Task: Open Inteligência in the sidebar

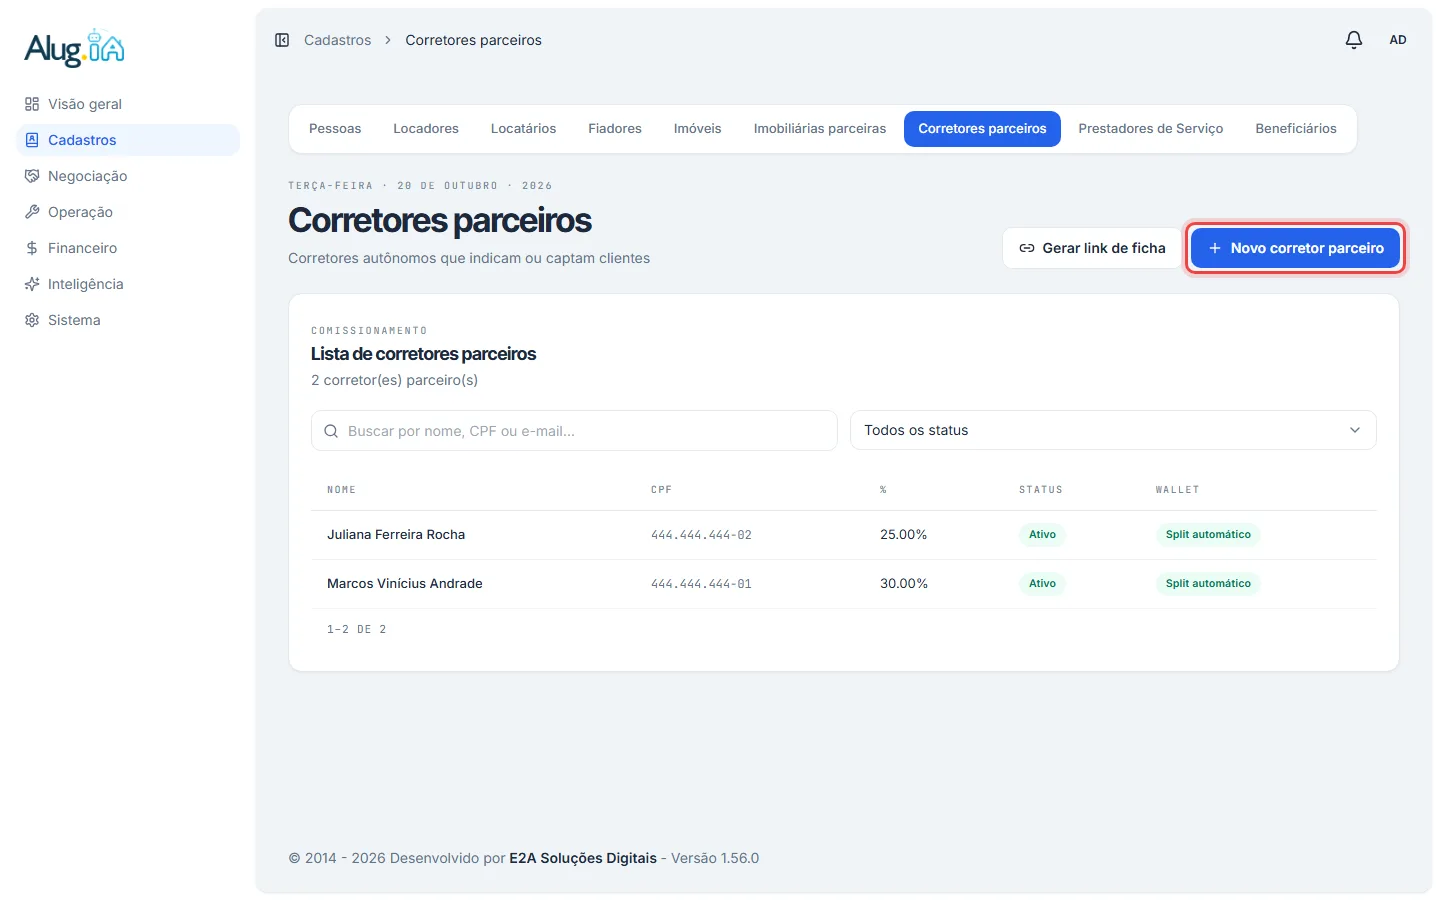Action: 128,284
